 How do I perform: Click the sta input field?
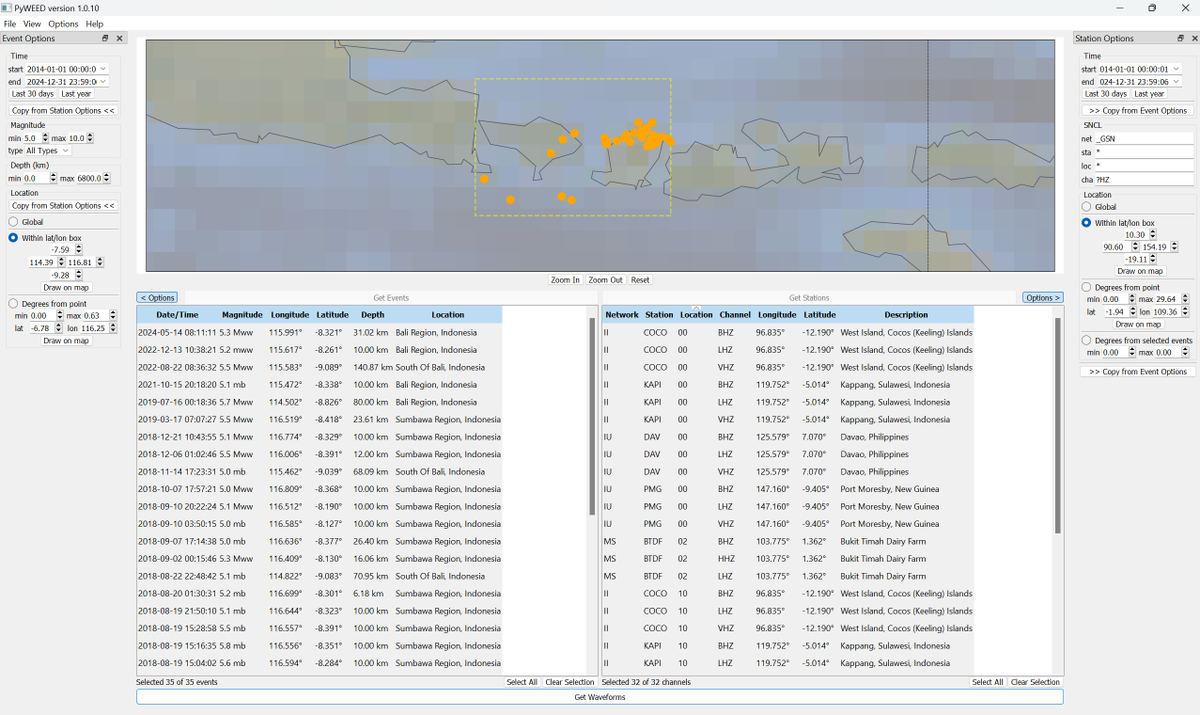click(x=1144, y=152)
